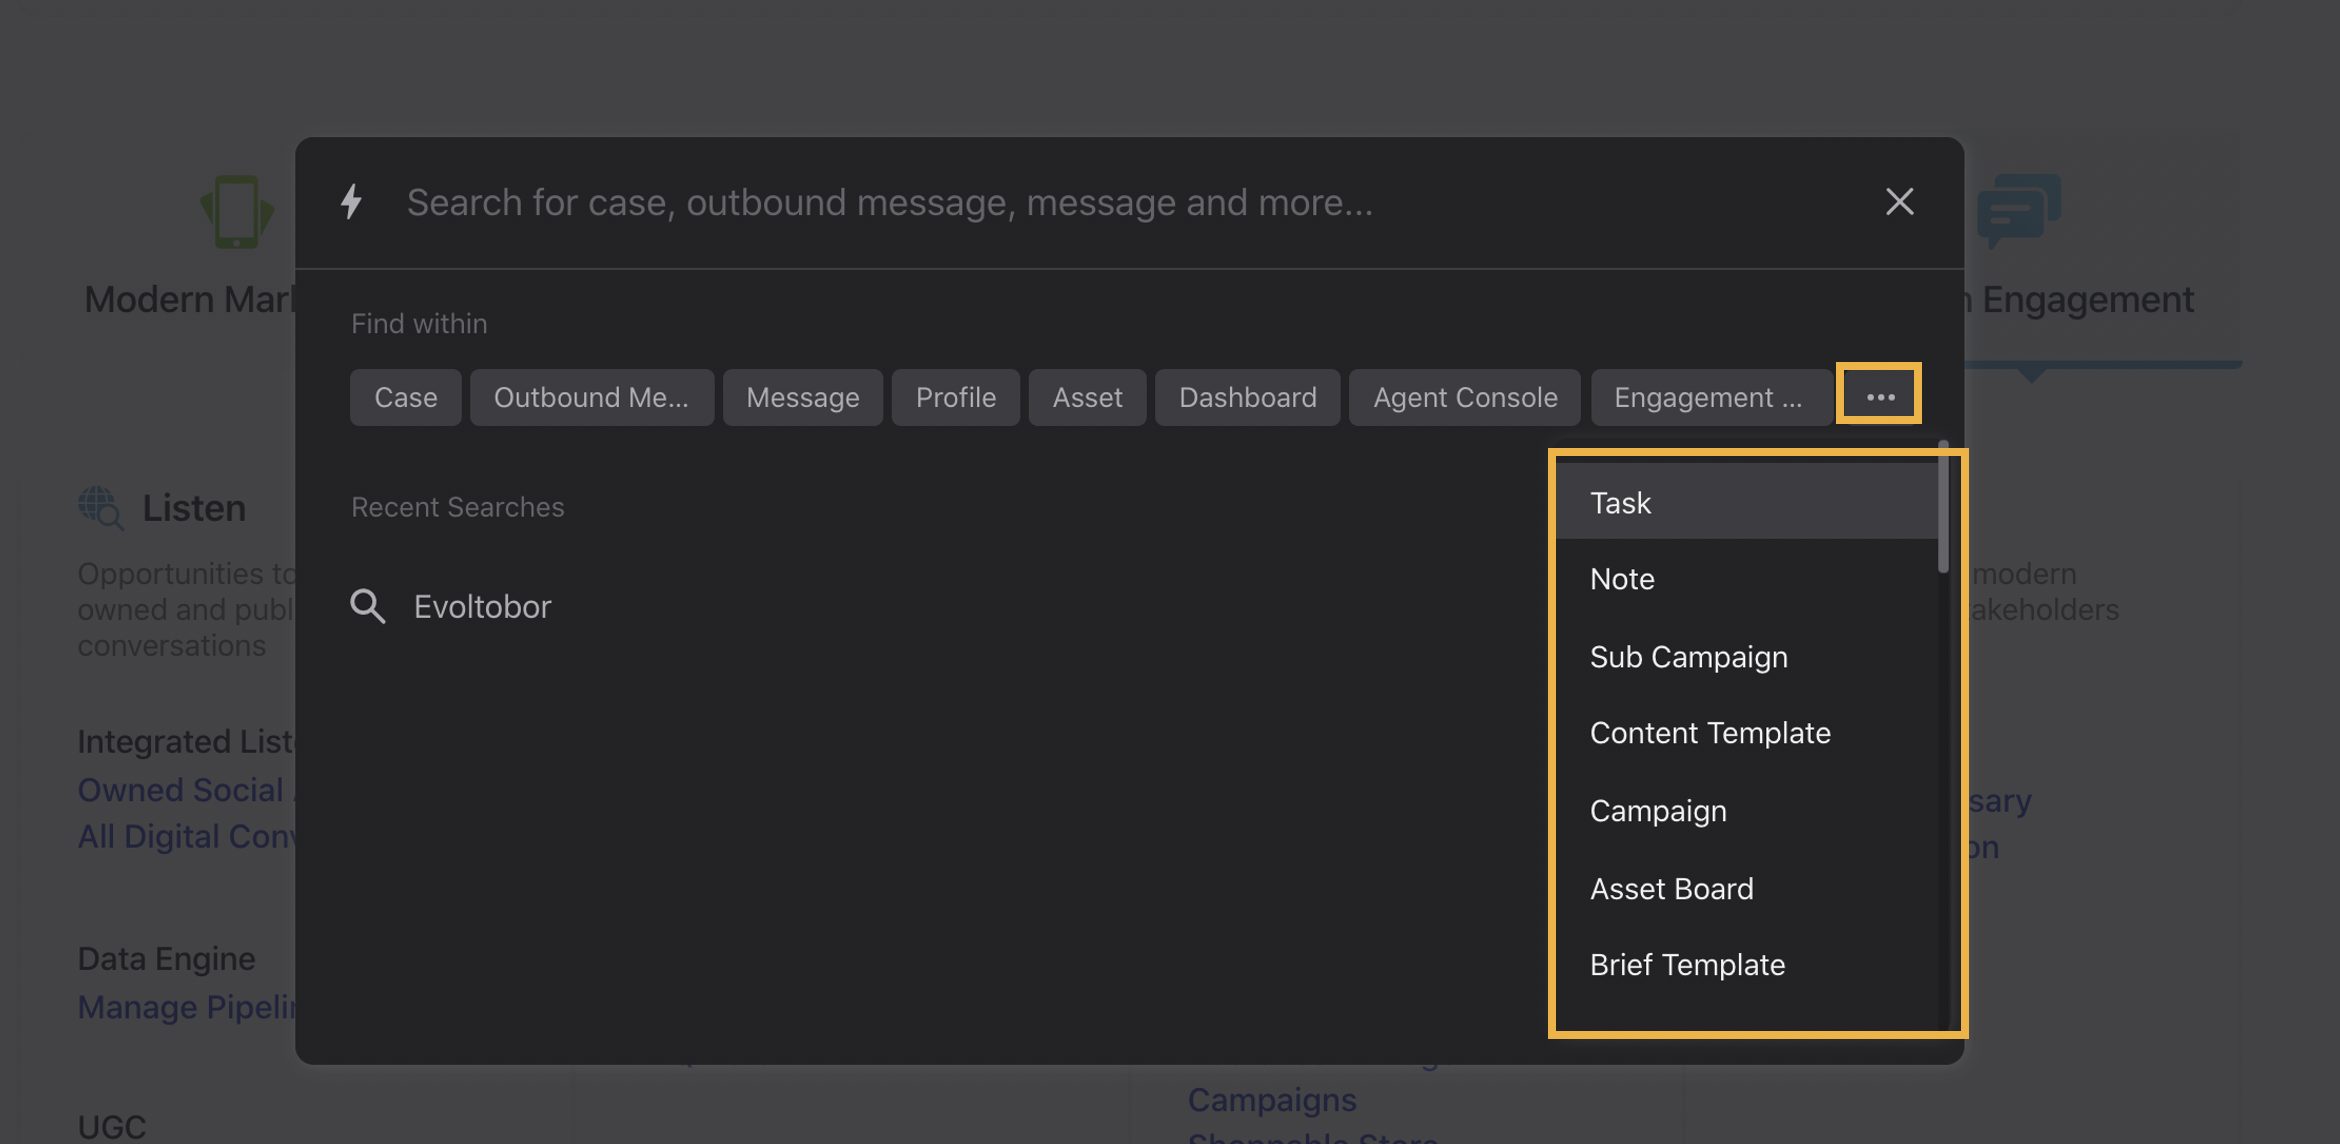Enable the Dashboard search filter
Image resolution: width=2340 pixels, height=1144 pixels.
(1247, 397)
